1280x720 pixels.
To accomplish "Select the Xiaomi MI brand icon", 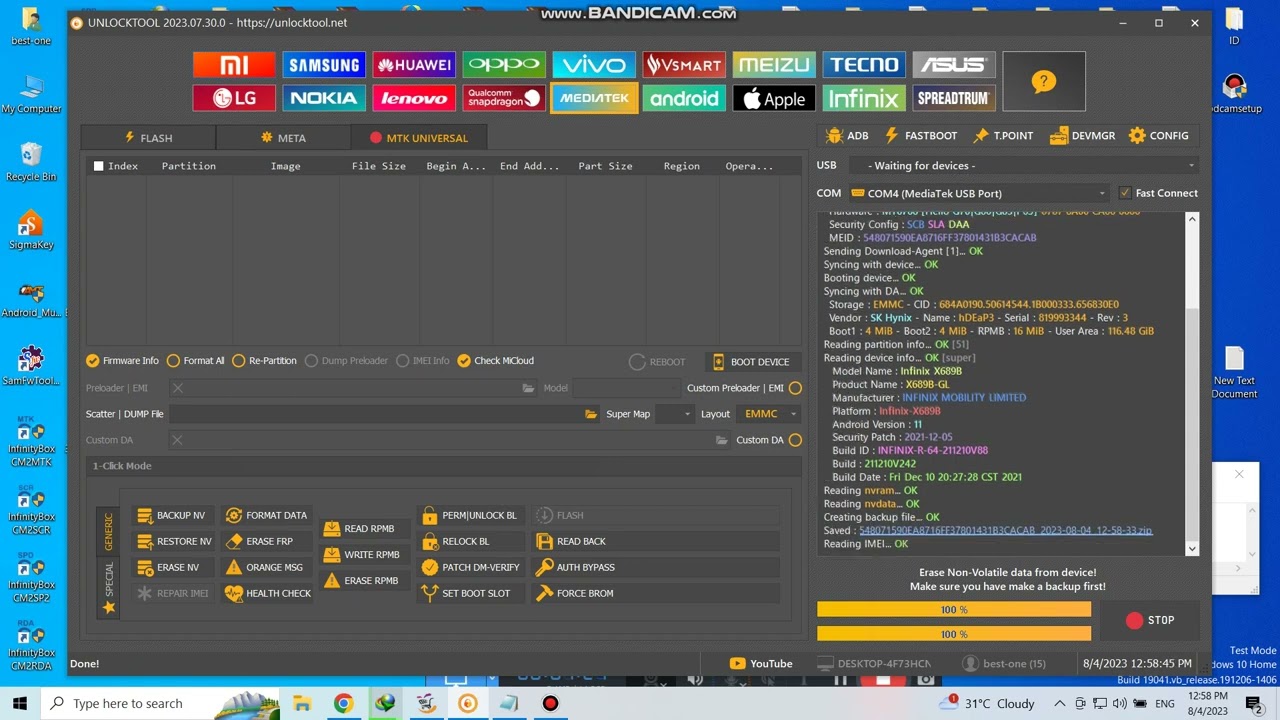I will pos(234,65).
